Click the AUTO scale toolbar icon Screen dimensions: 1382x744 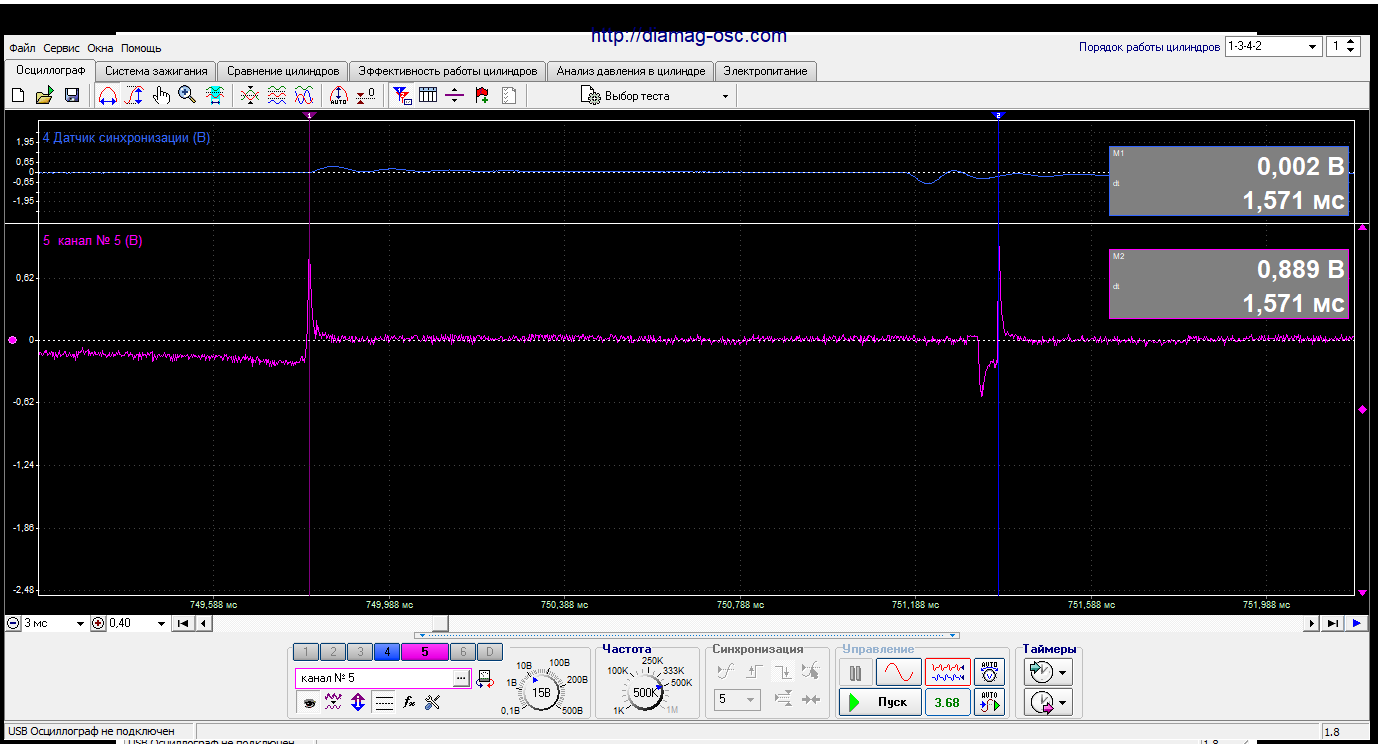point(338,95)
